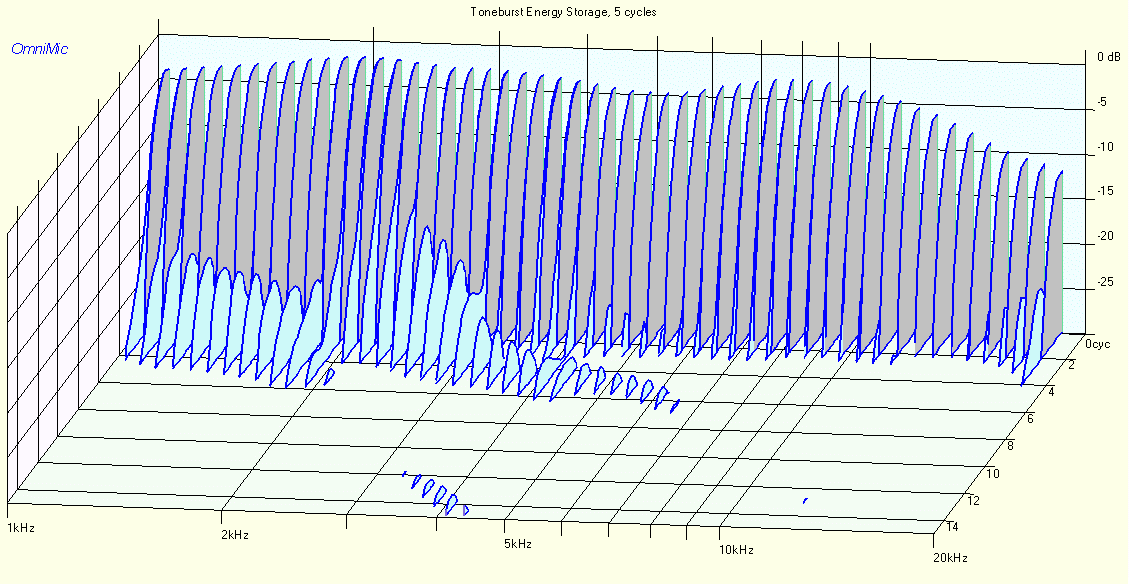Image resolution: width=1129 pixels, height=585 pixels.
Task: Click the title 'Toneburst Energy Storage, 5 cycles'
Action: (563, 12)
